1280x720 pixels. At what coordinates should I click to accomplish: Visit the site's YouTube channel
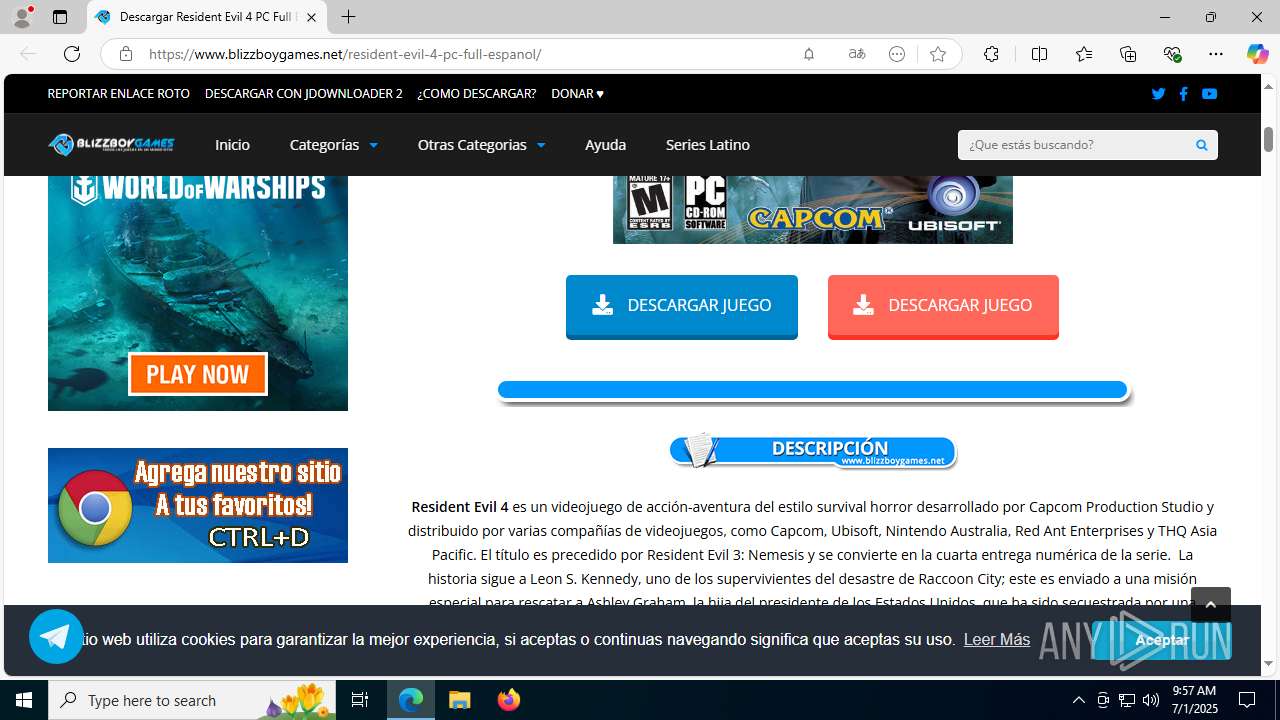coord(1209,94)
